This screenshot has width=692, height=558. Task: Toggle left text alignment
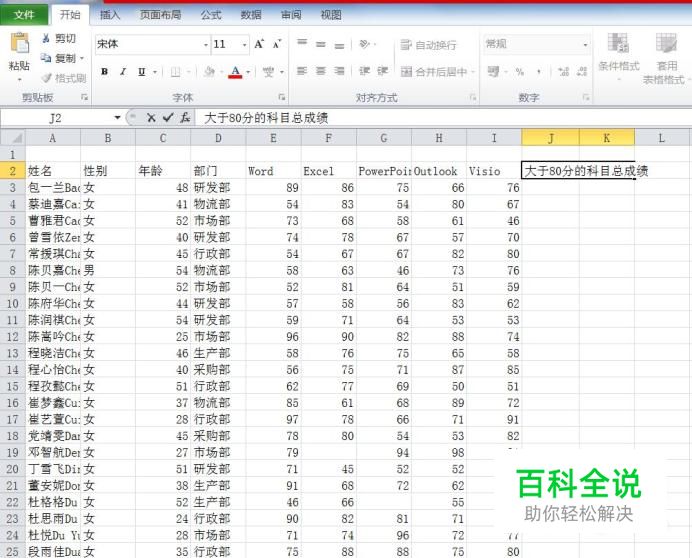coord(302,71)
